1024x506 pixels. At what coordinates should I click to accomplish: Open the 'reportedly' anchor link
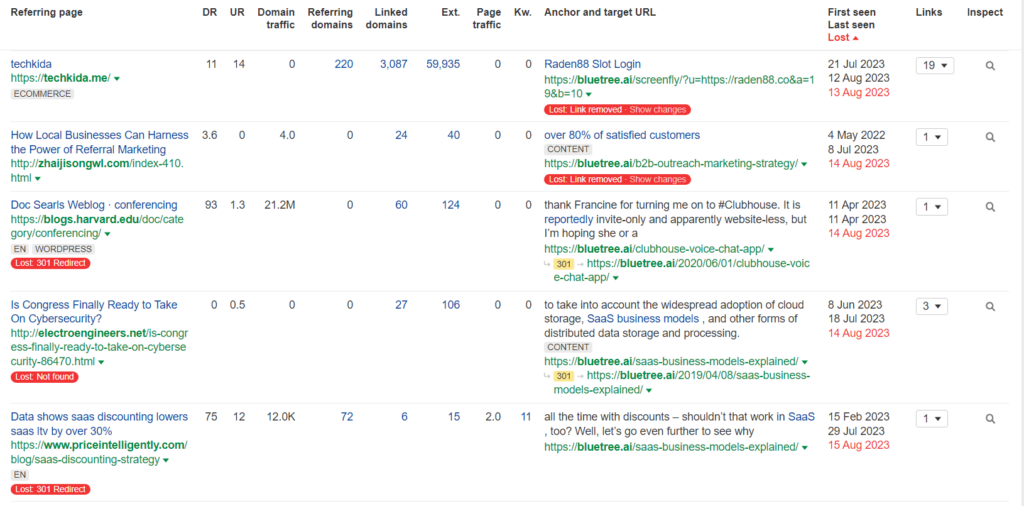pos(569,219)
